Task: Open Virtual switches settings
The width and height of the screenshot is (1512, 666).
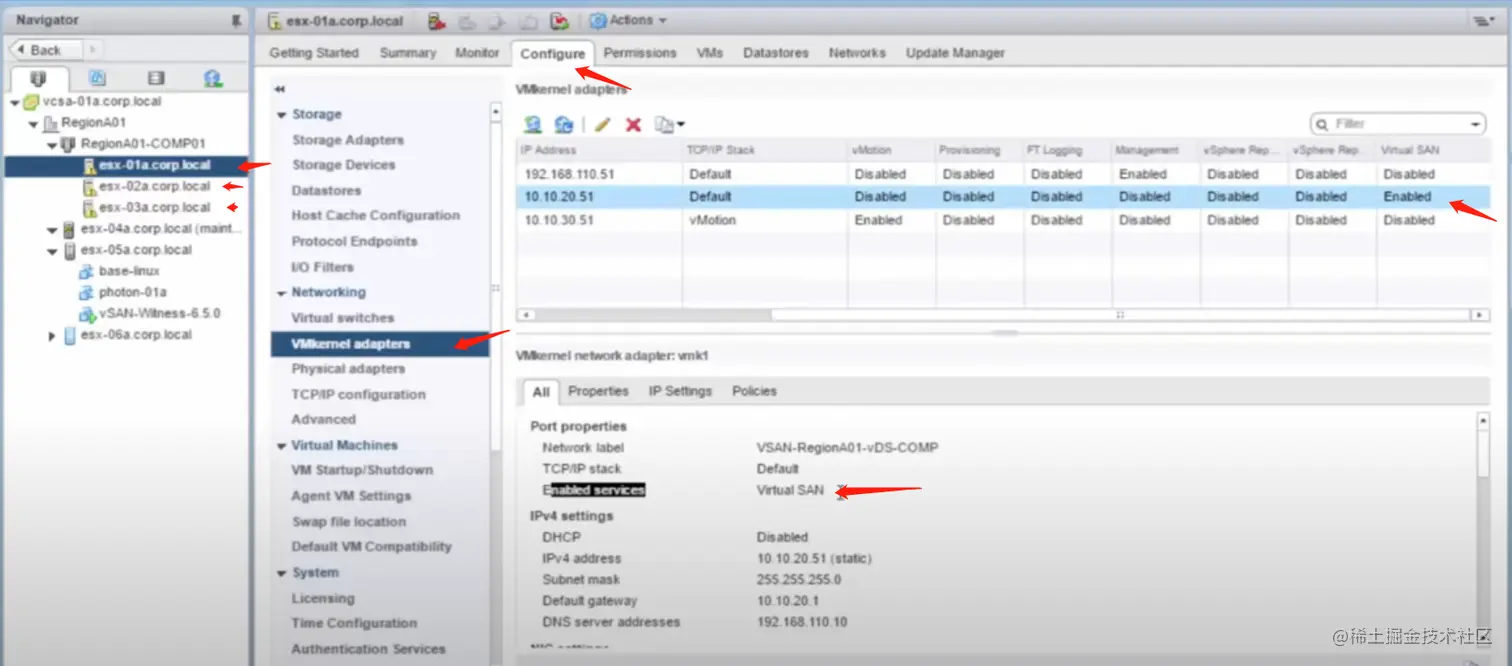Action: [343, 318]
